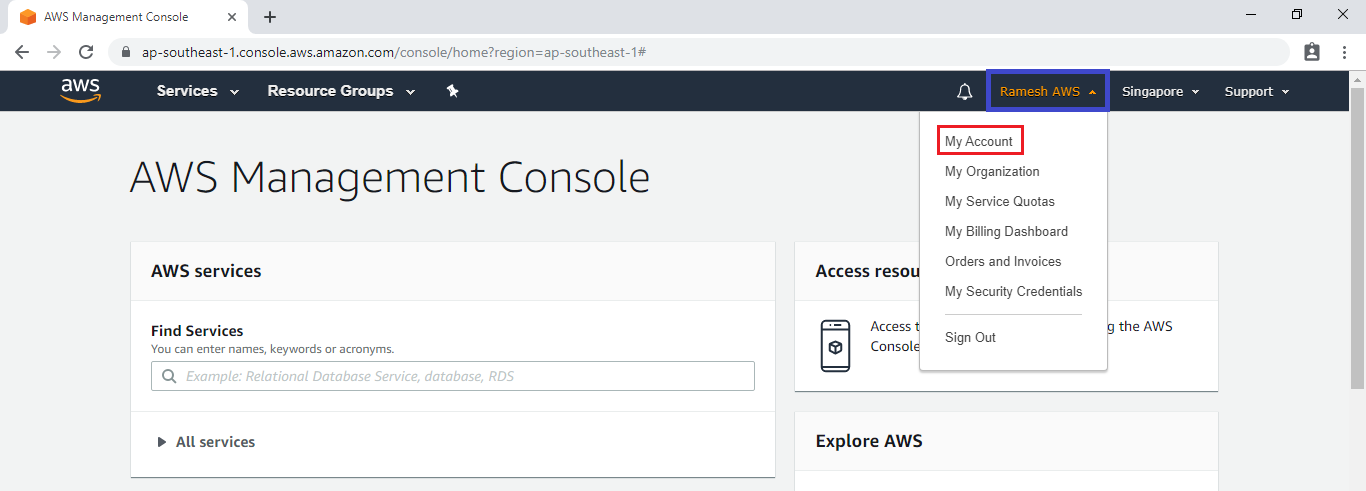1366x491 pixels.
Task: Select My Account from the menu
Action: (979, 141)
